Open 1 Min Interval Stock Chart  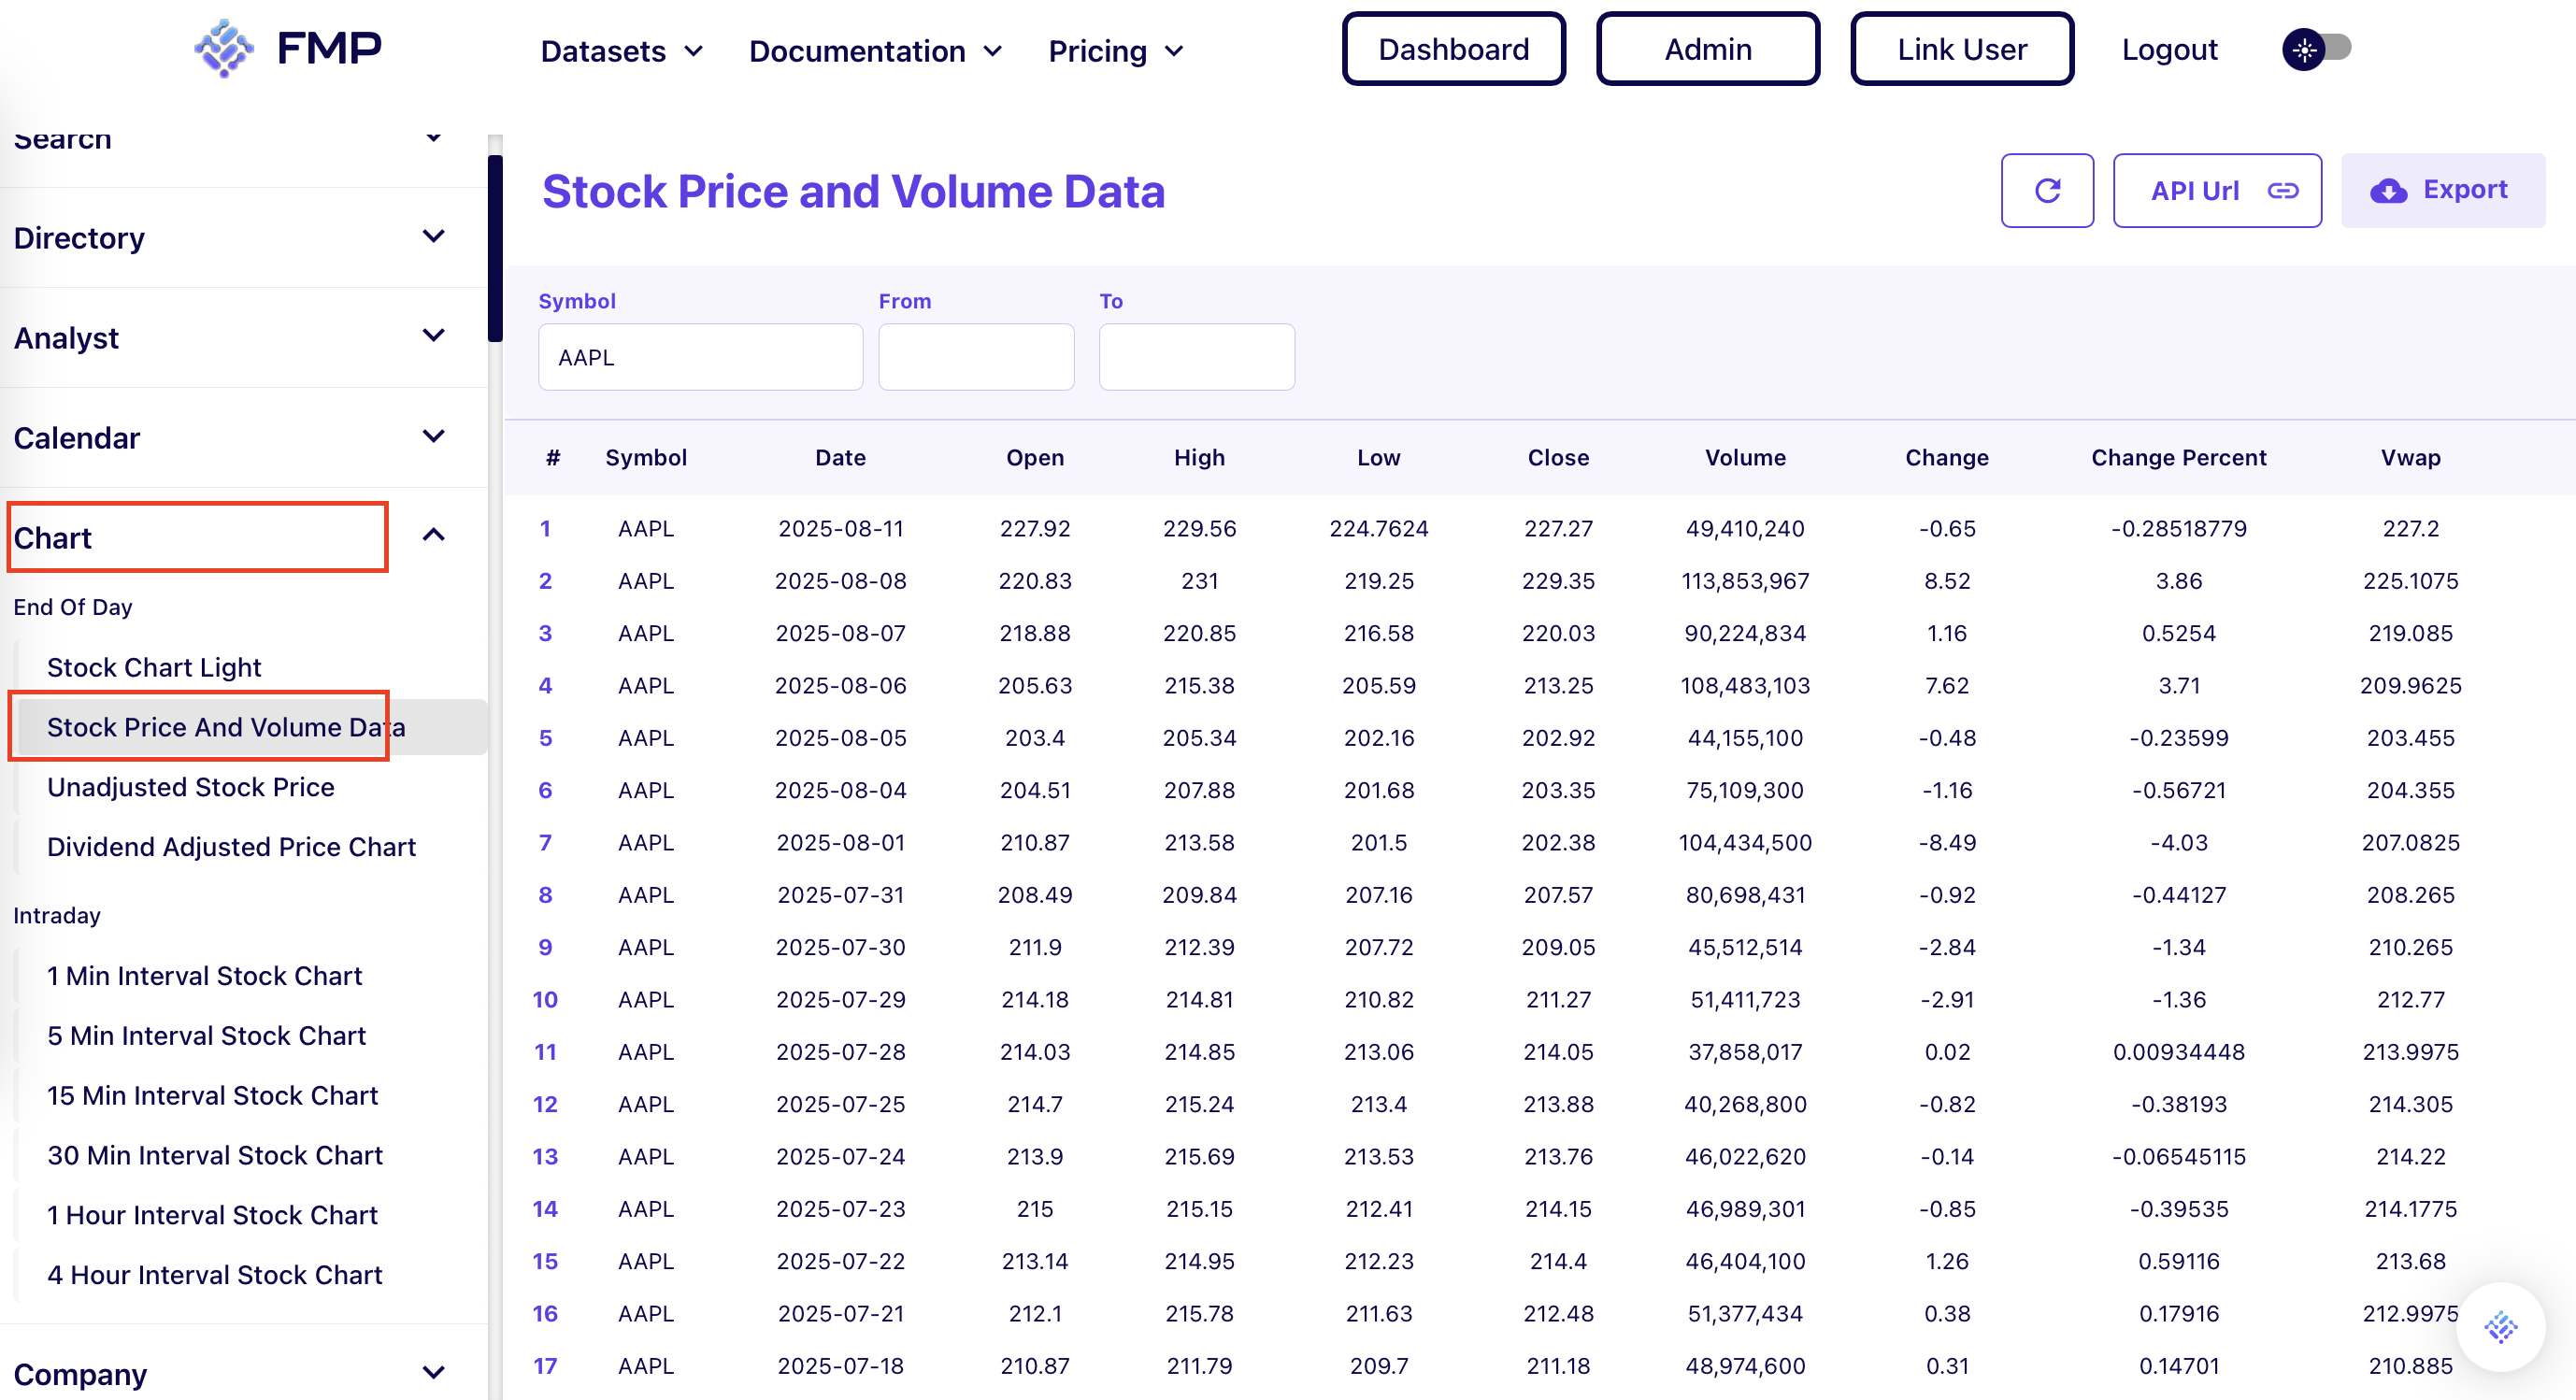tap(204, 976)
